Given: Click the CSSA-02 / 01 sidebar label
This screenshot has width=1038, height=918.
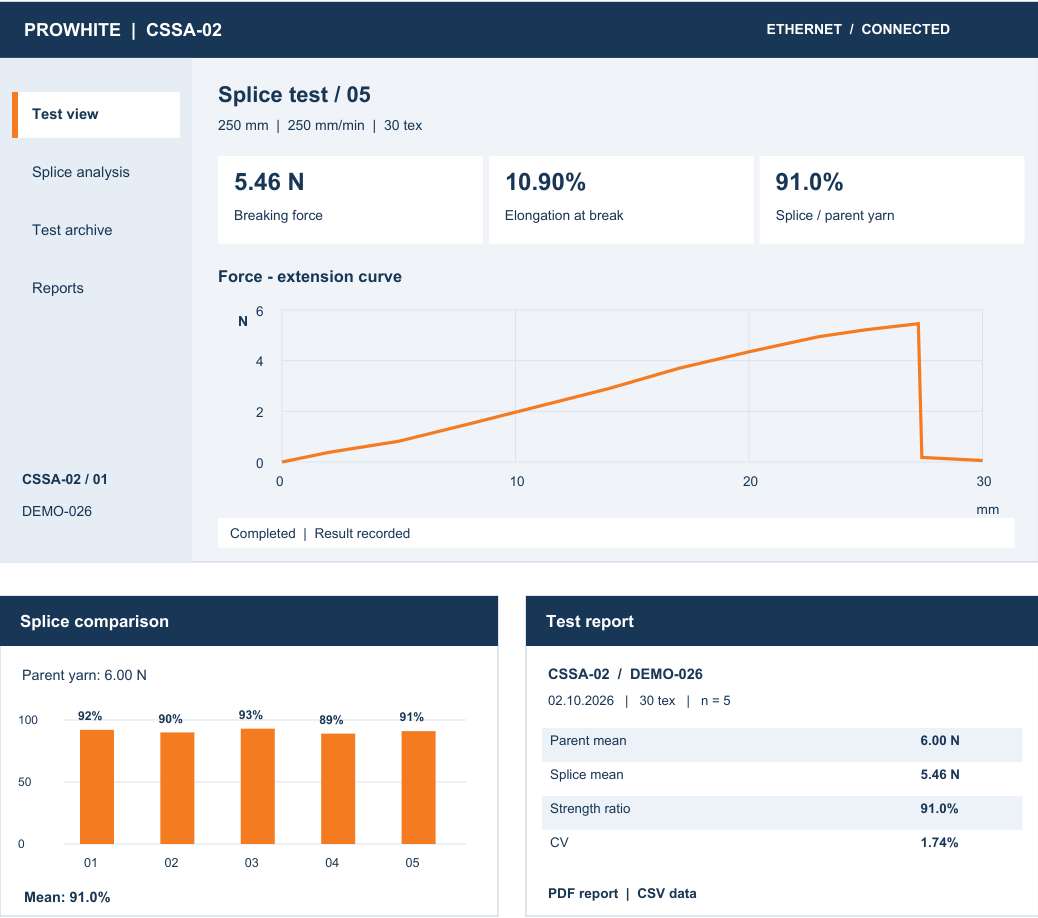Looking at the screenshot, I should (x=65, y=479).
